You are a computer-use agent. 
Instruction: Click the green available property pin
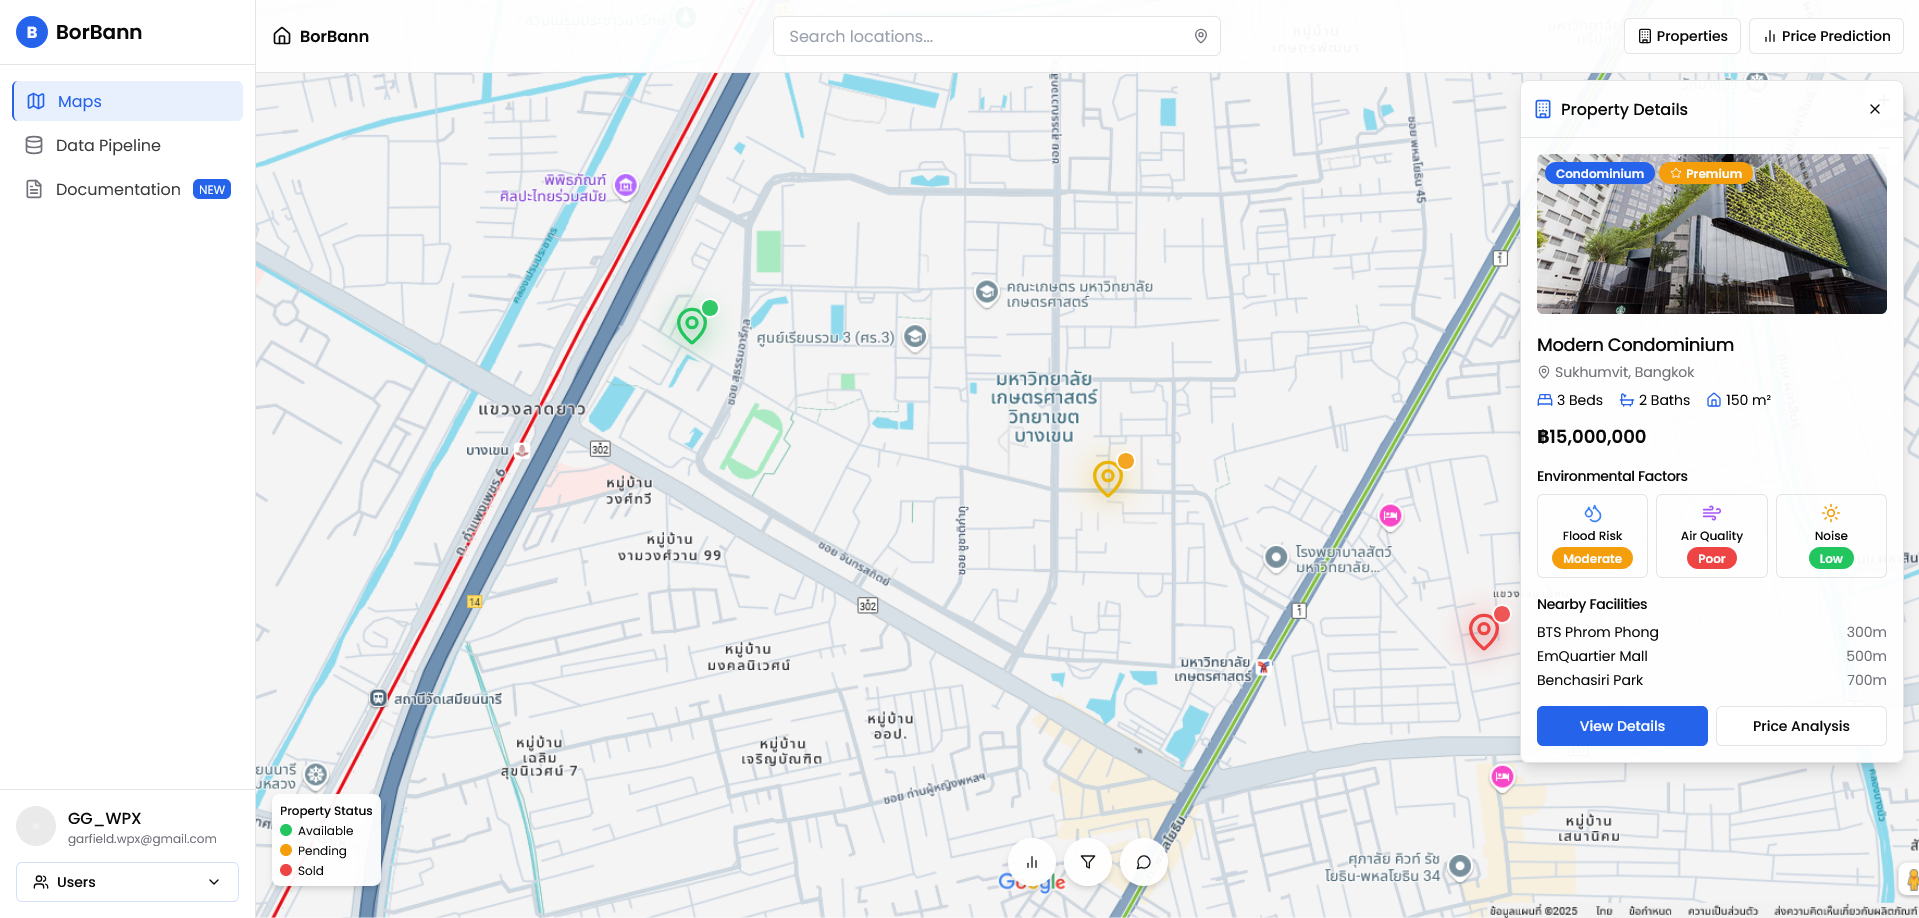click(x=692, y=325)
